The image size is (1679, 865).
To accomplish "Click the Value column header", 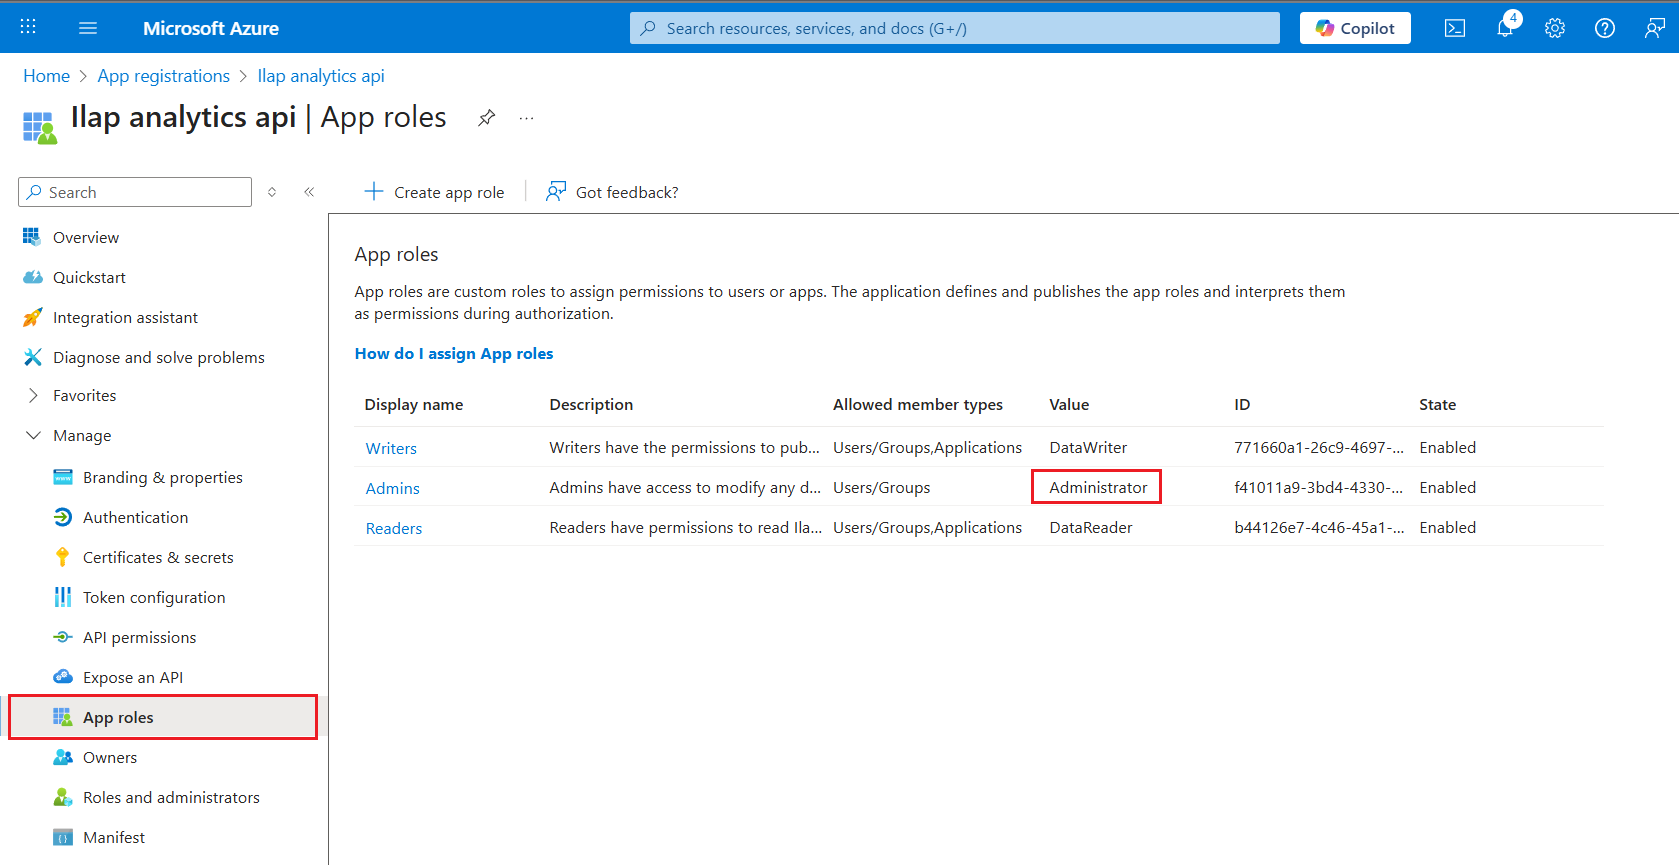I will (1069, 404).
